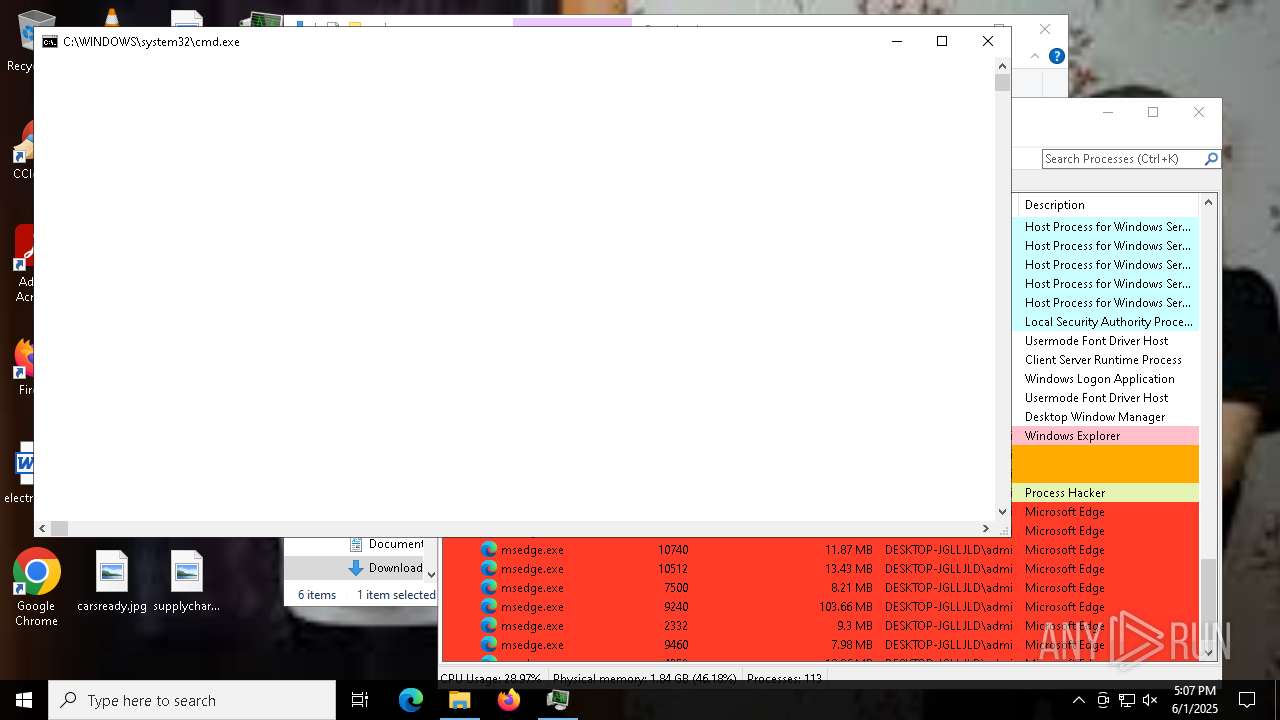Click 103.66 MB memory value for msedge
Viewport: 1280px width, 720px height.
(x=845, y=607)
